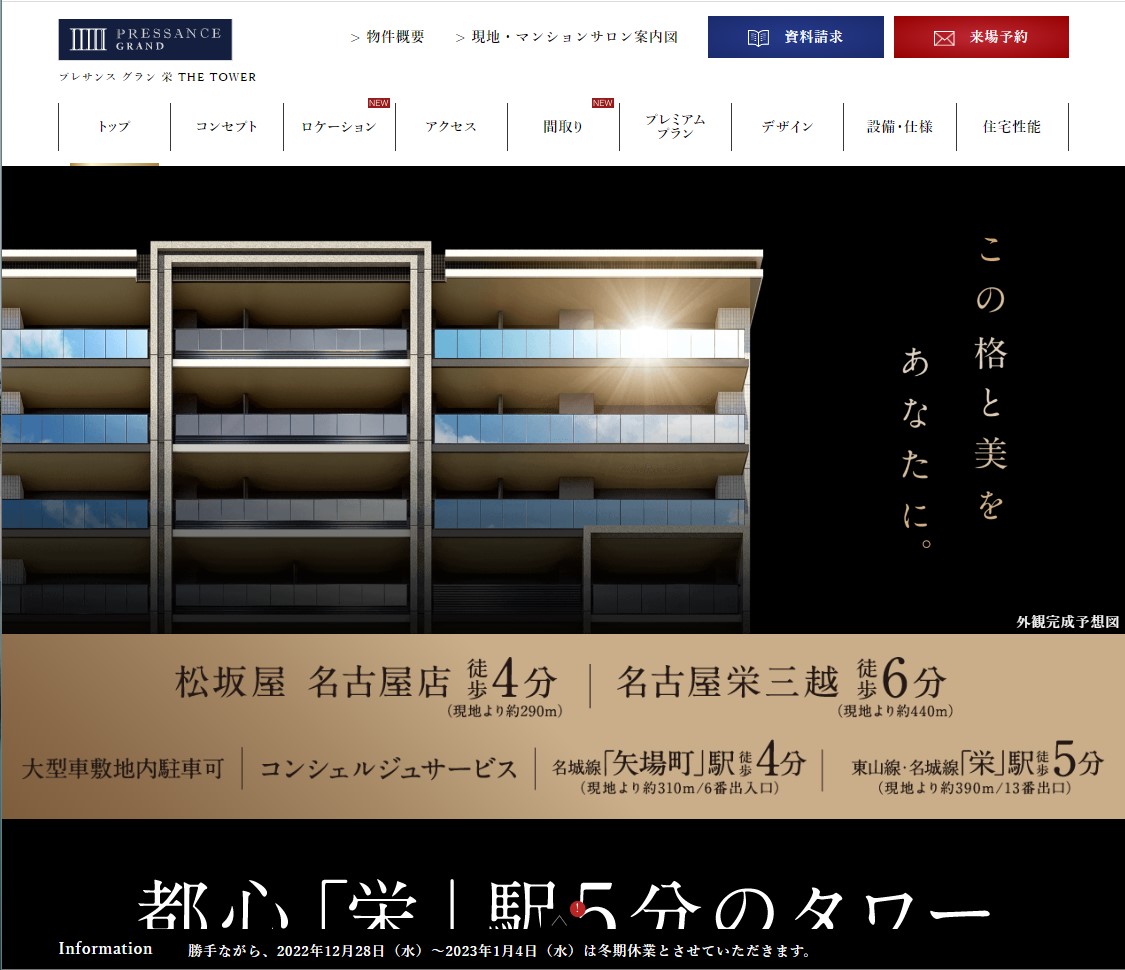This screenshot has height=970, width=1125.
Task: Go to the アクセス menu item
Action: pyautogui.click(x=451, y=127)
